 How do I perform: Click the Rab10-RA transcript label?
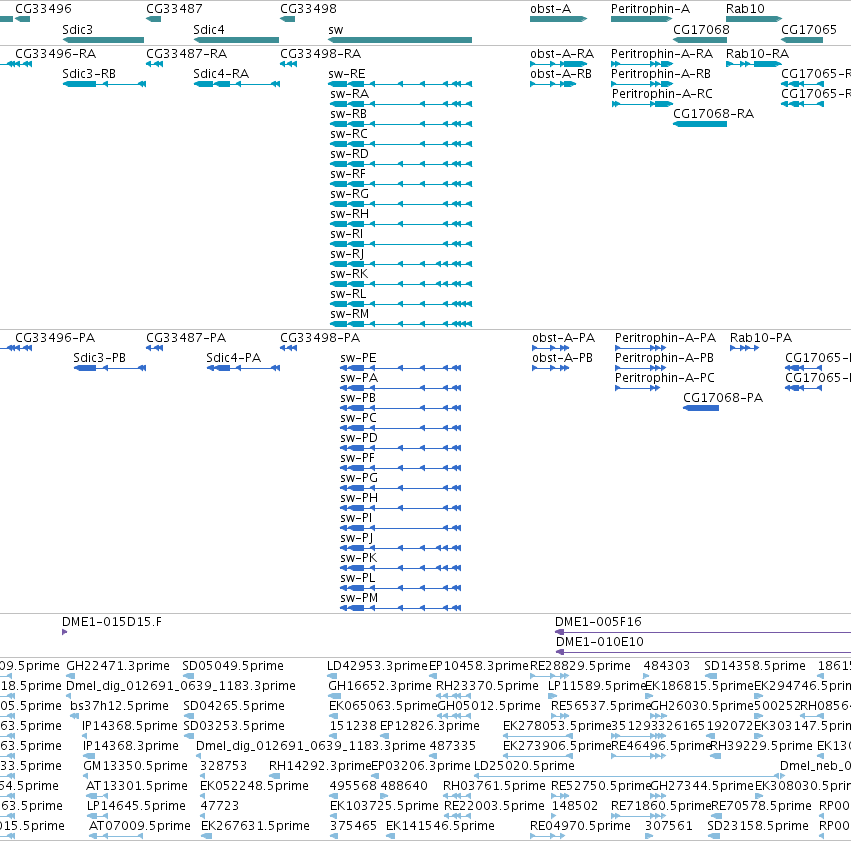pos(758,54)
